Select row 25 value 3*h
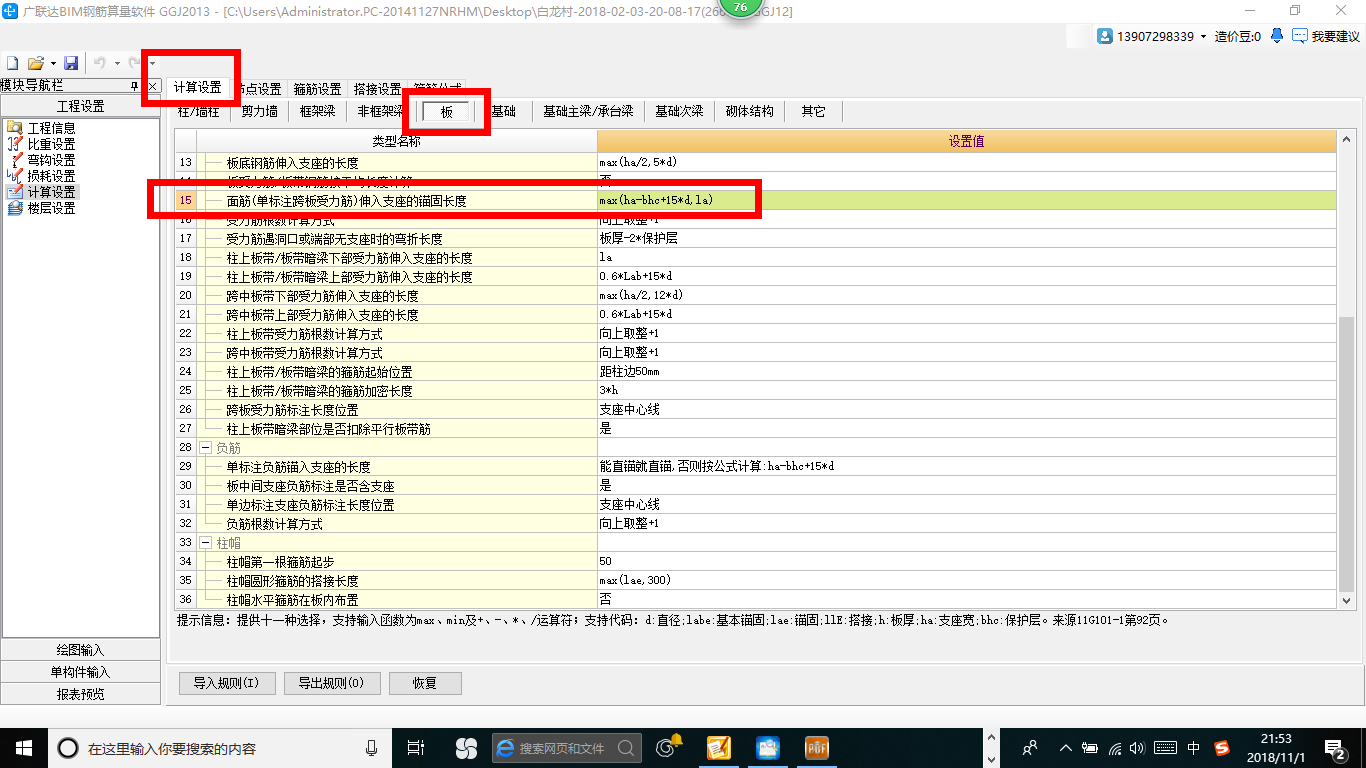The width and height of the screenshot is (1366, 768). pos(967,390)
